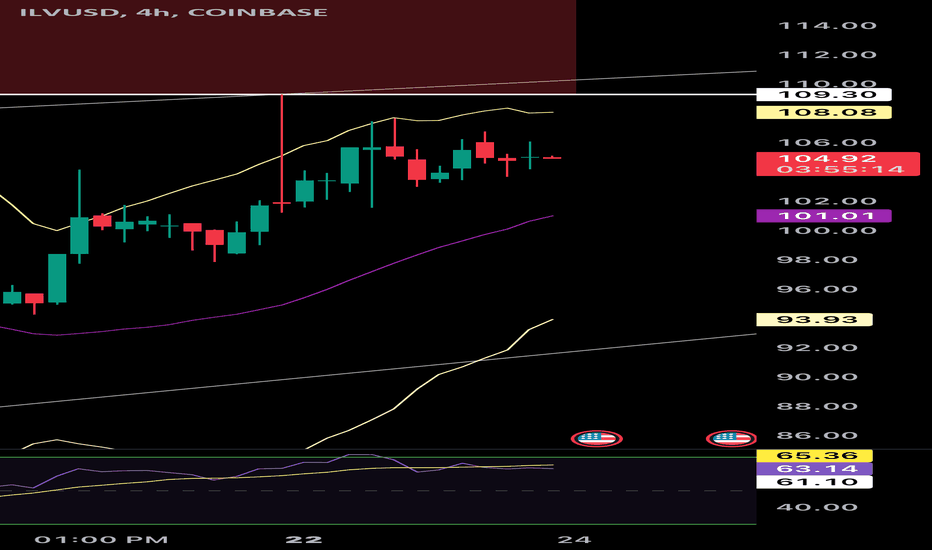Click the 98.00 price axis label
The image size is (932, 550).
click(x=817, y=260)
